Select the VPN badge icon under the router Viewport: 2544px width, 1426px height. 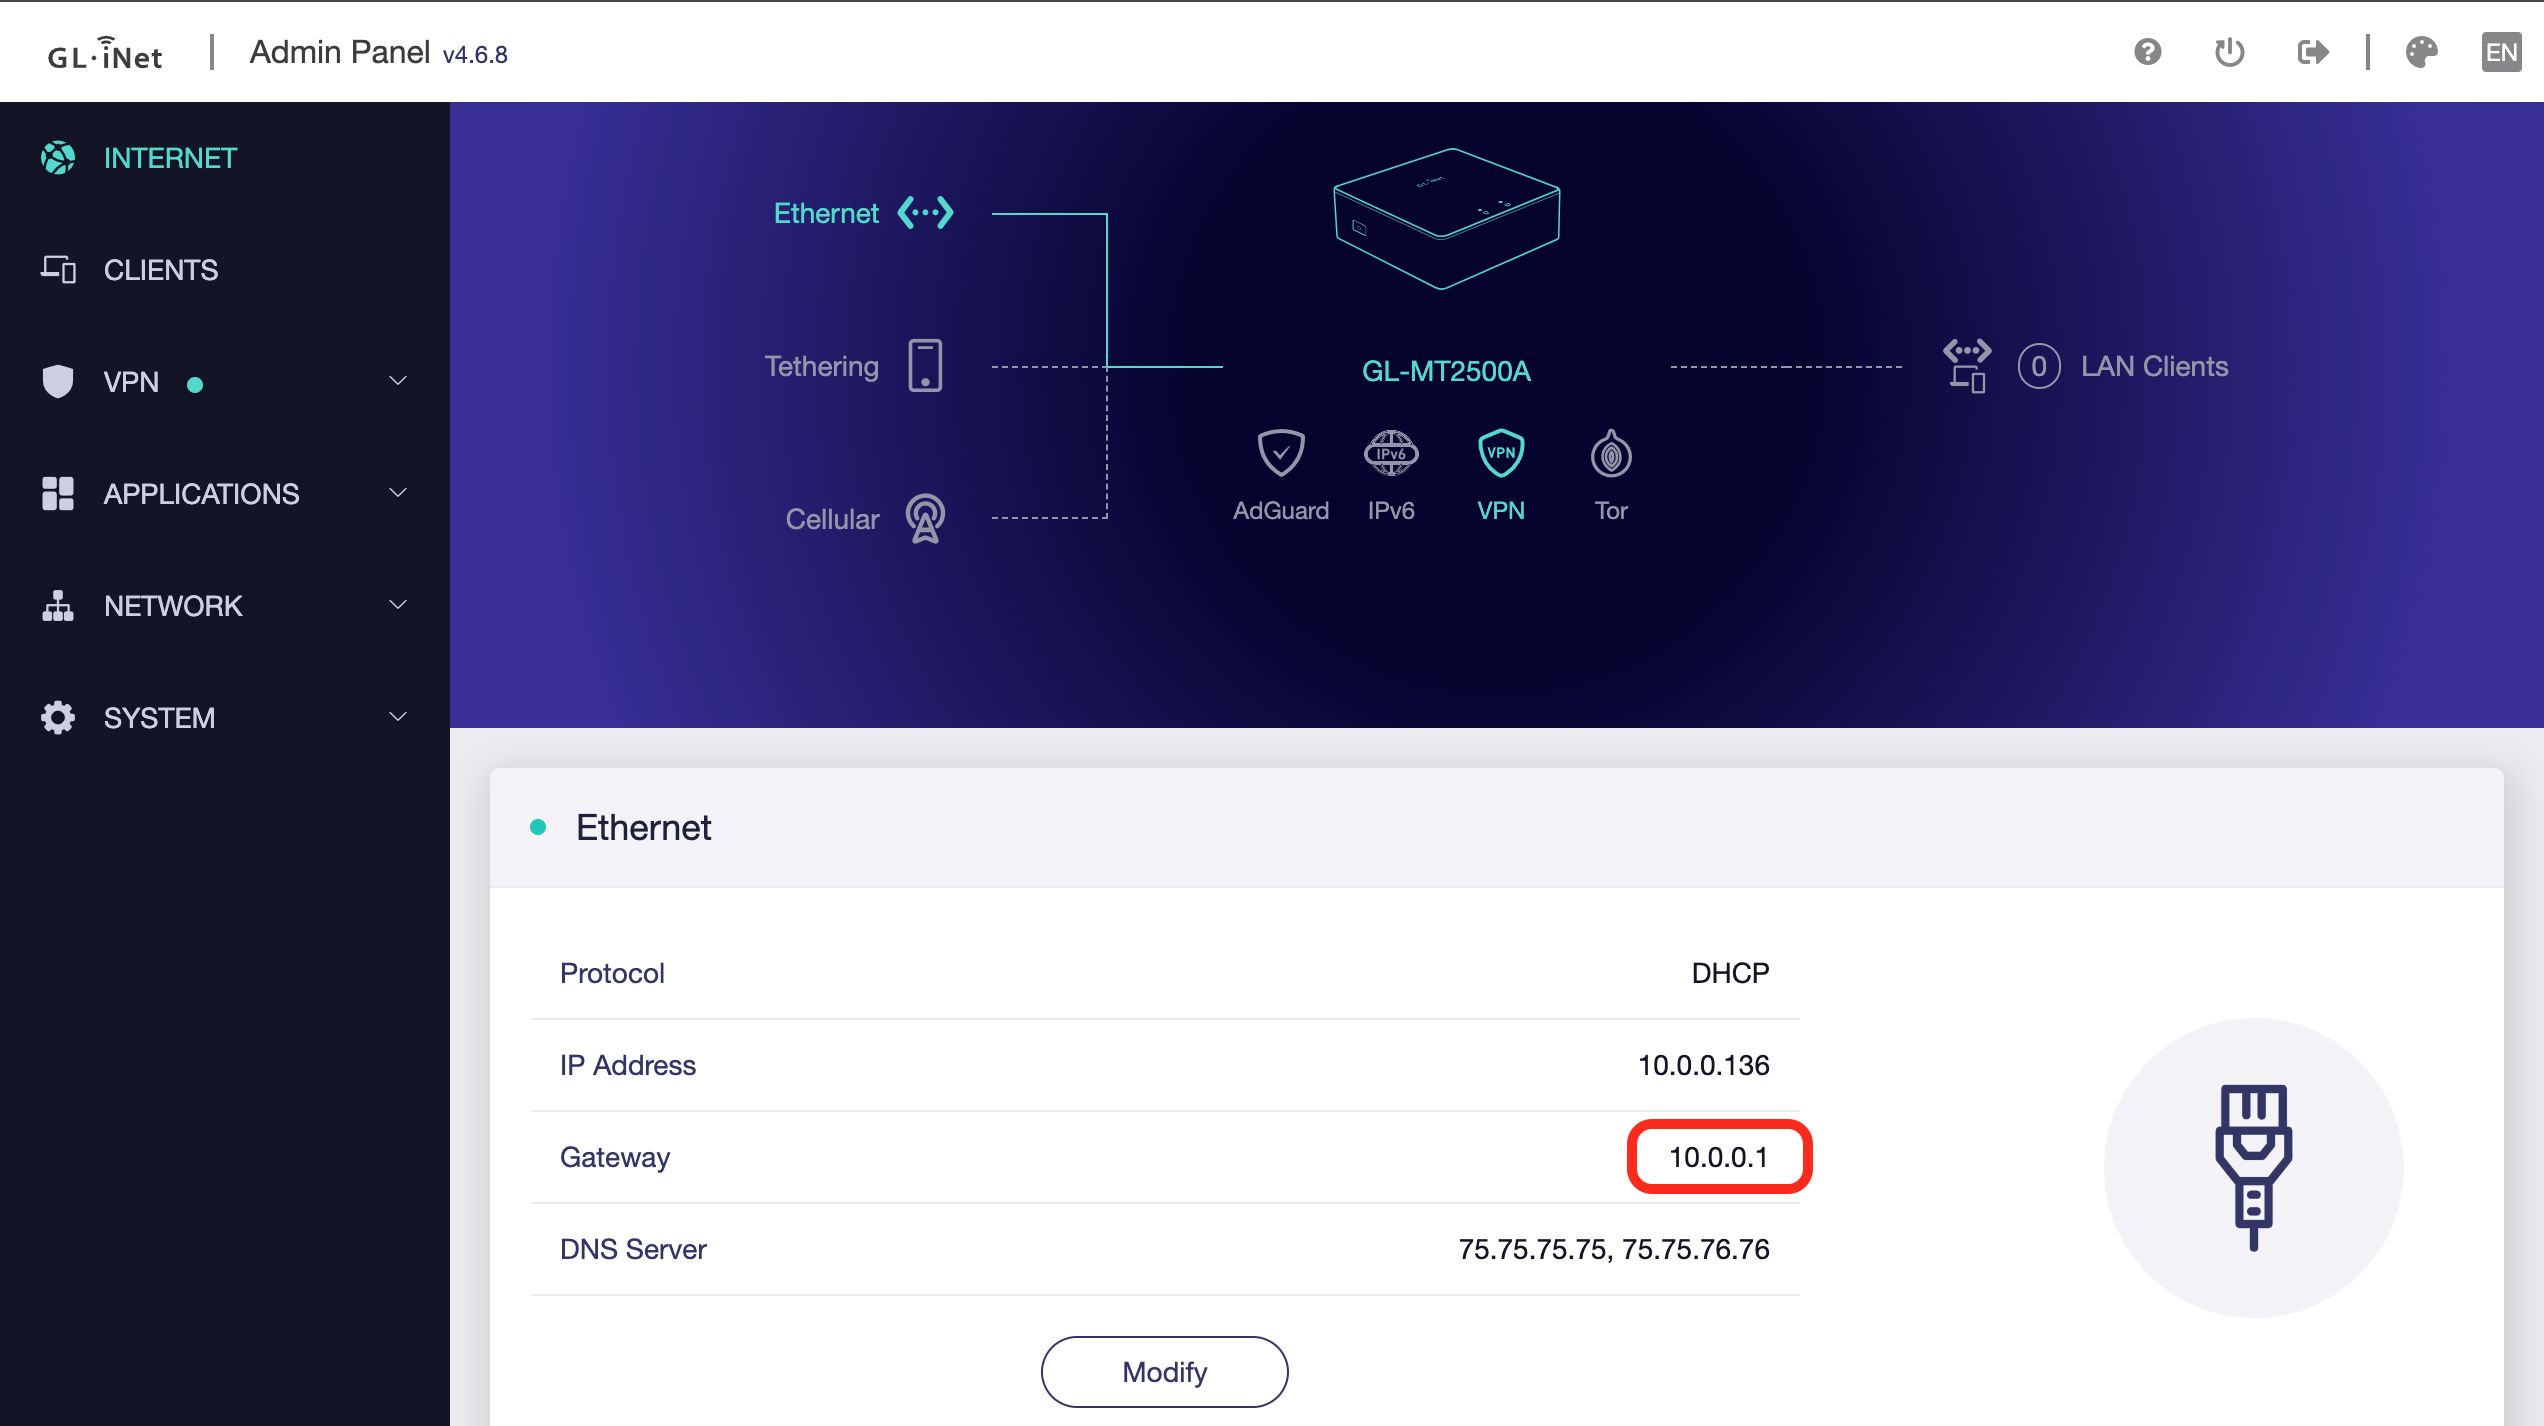pyautogui.click(x=1499, y=455)
